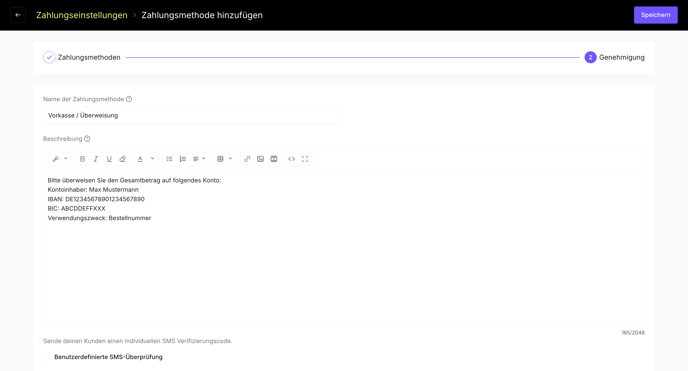This screenshot has width=688, height=371.
Task: Click the payment method name field
Action: click(x=191, y=115)
